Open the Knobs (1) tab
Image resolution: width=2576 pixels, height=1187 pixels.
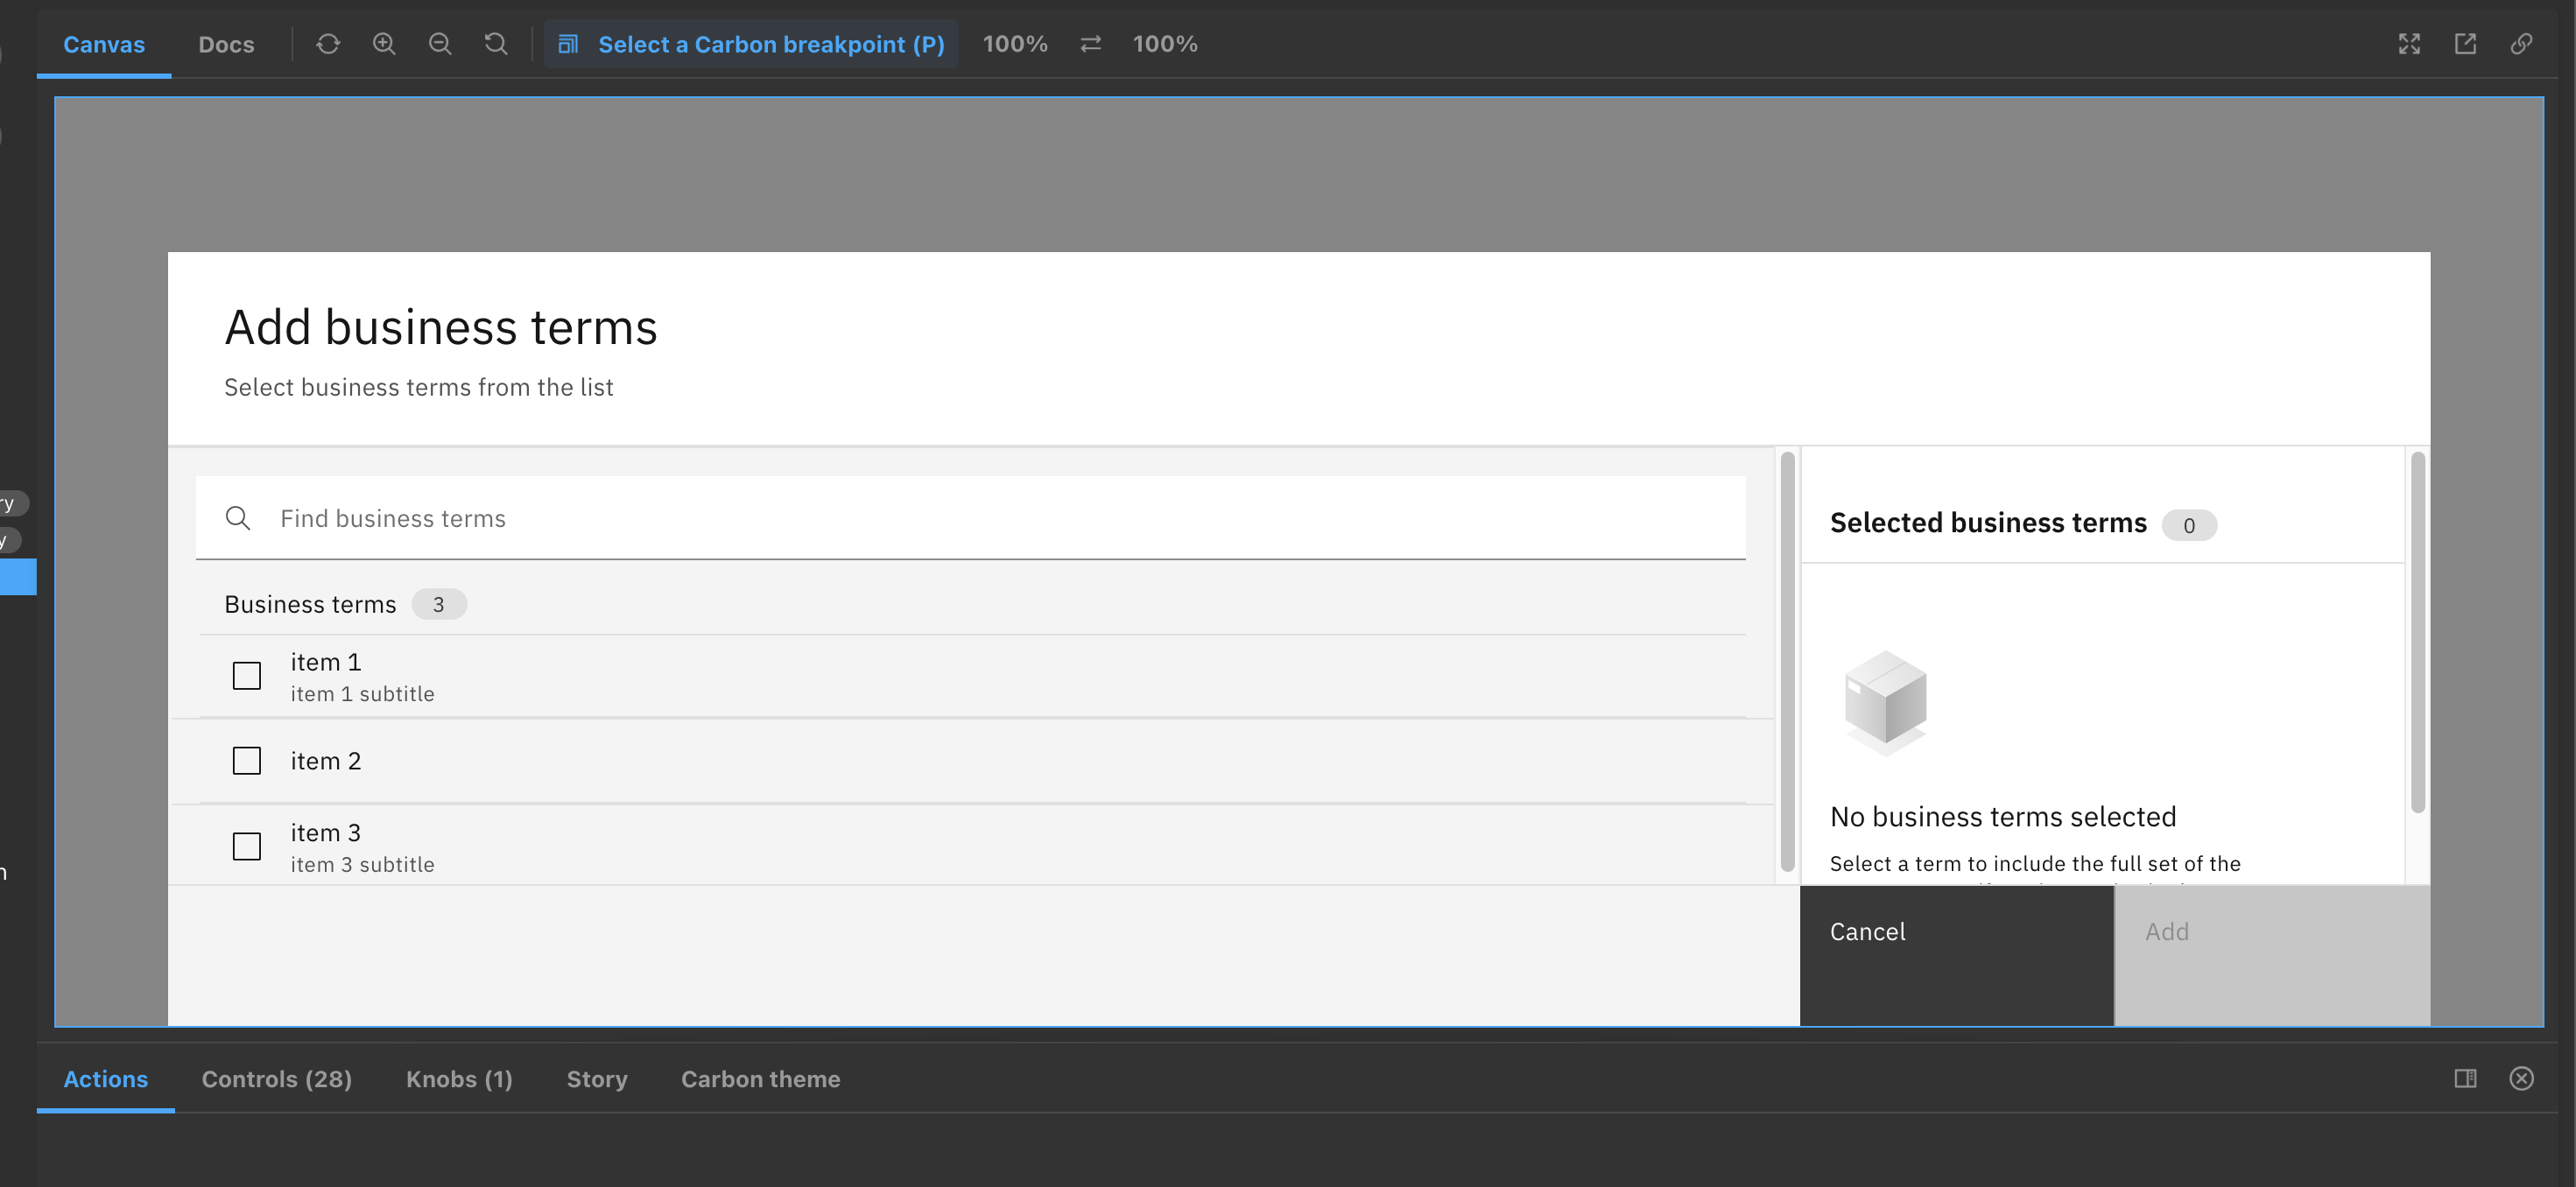point(459,1079)
